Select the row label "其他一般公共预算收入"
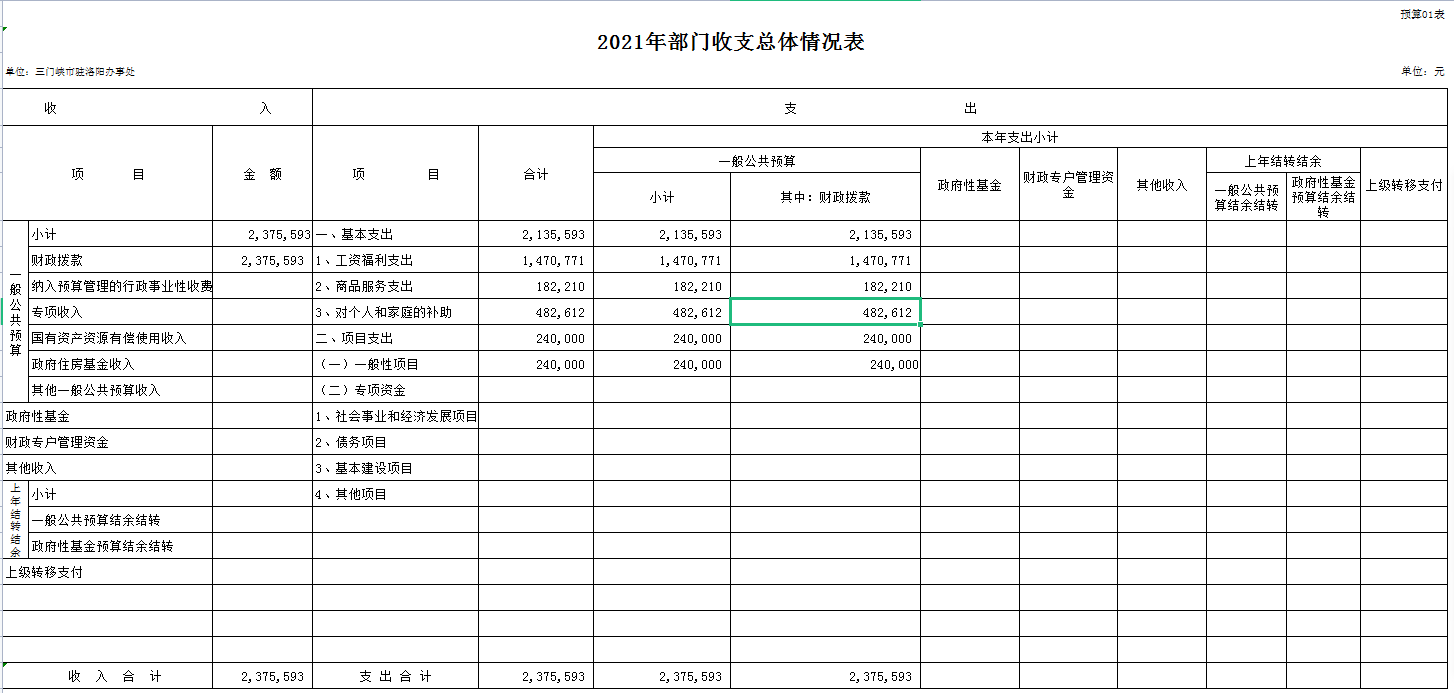The width and height of the screenshot is (1454, 693). click(96, 390)
